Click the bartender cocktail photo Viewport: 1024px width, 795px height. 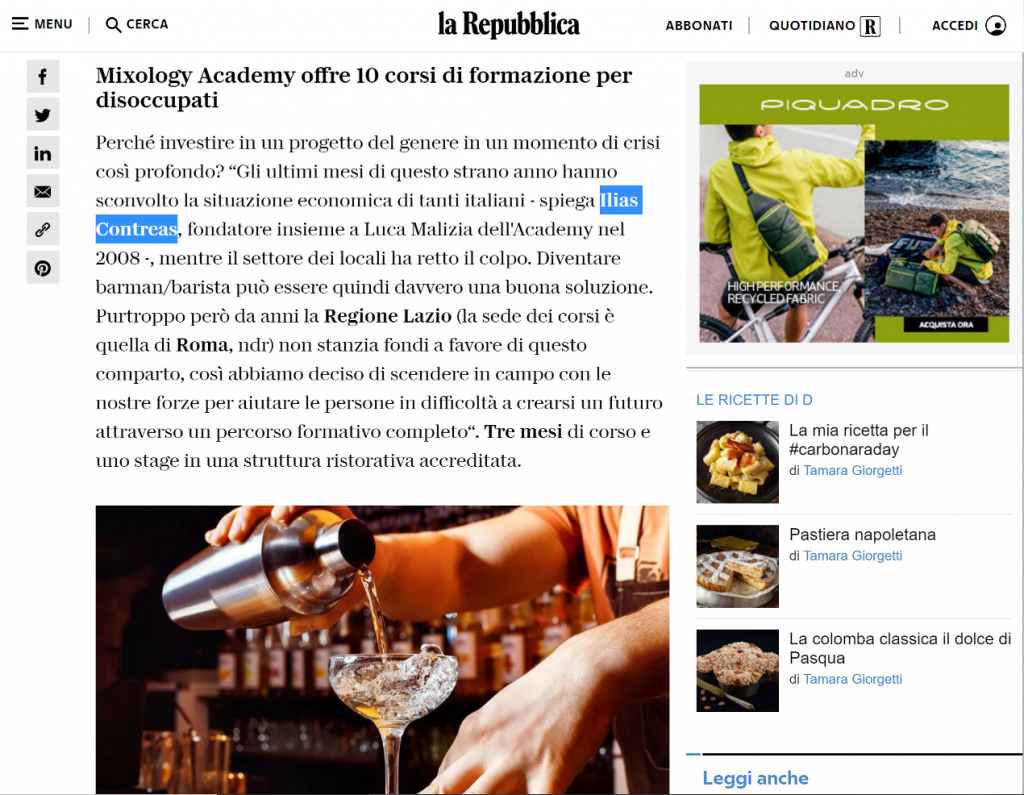[382, 649]
